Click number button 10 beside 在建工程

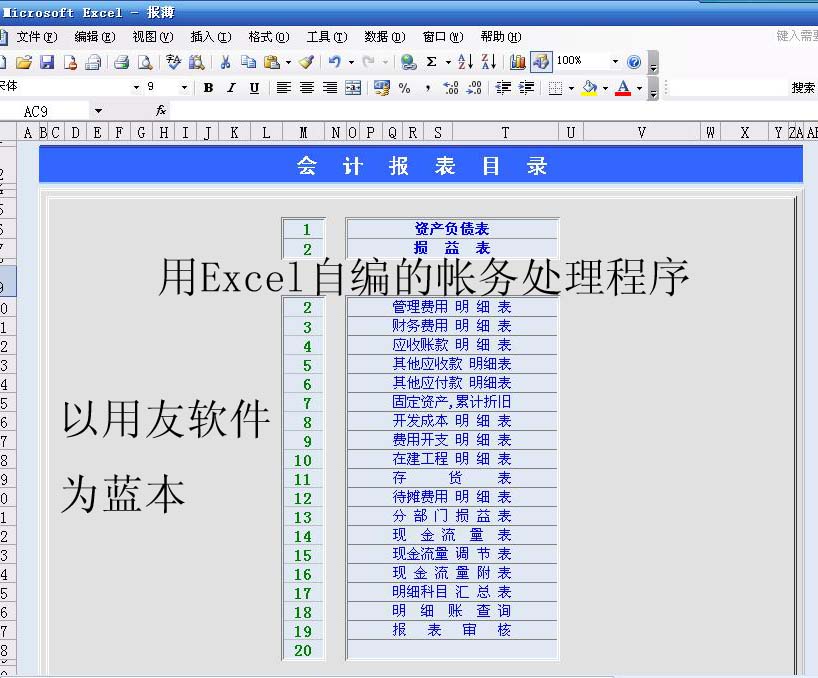coord(303,461)
